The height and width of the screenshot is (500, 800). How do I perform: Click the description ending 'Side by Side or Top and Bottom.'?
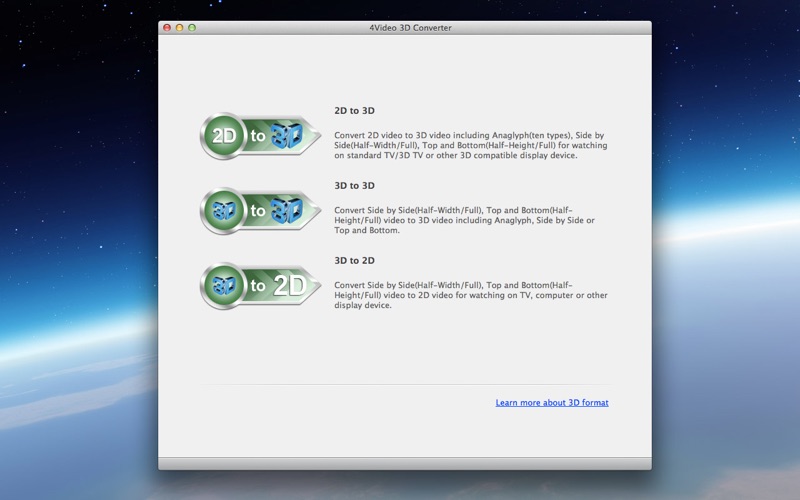(x=464, y=220)
